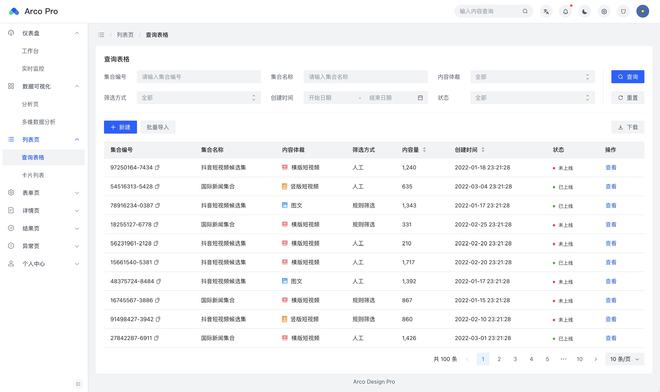Open the 状态 filter dropdown
The image size is (660, 392).
click(x=532, y=98)
